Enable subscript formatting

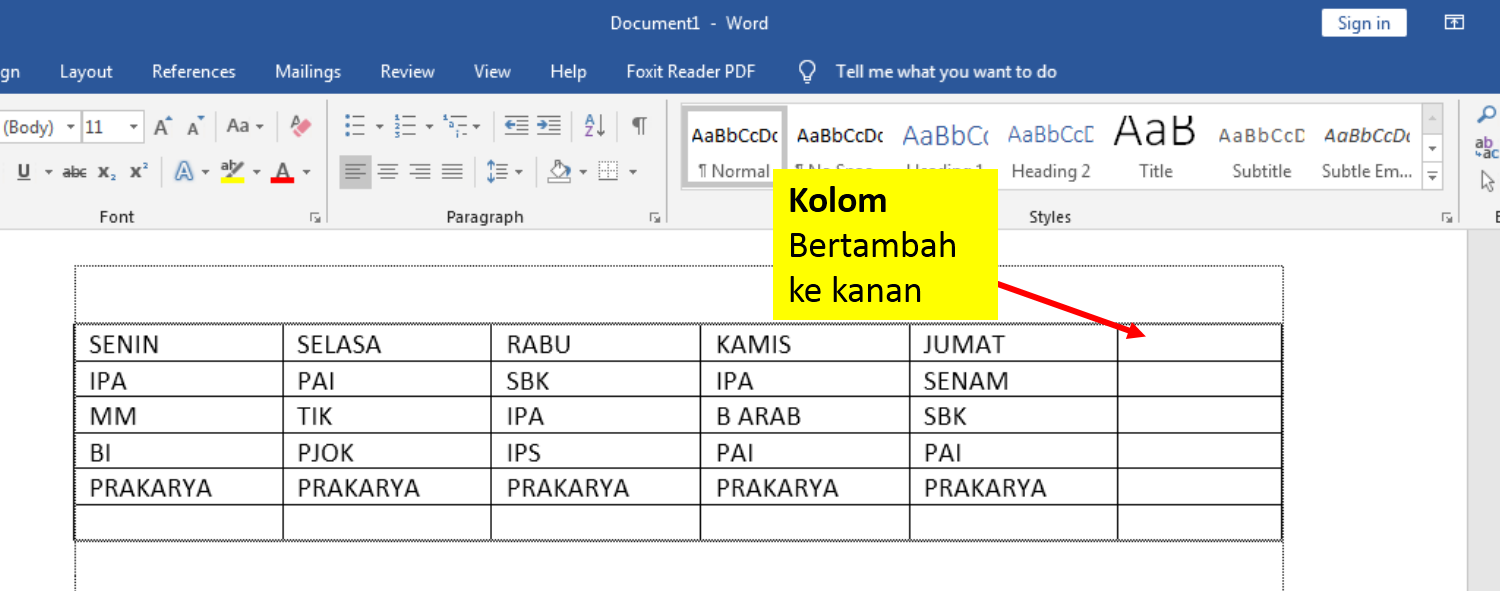point(107,172)
